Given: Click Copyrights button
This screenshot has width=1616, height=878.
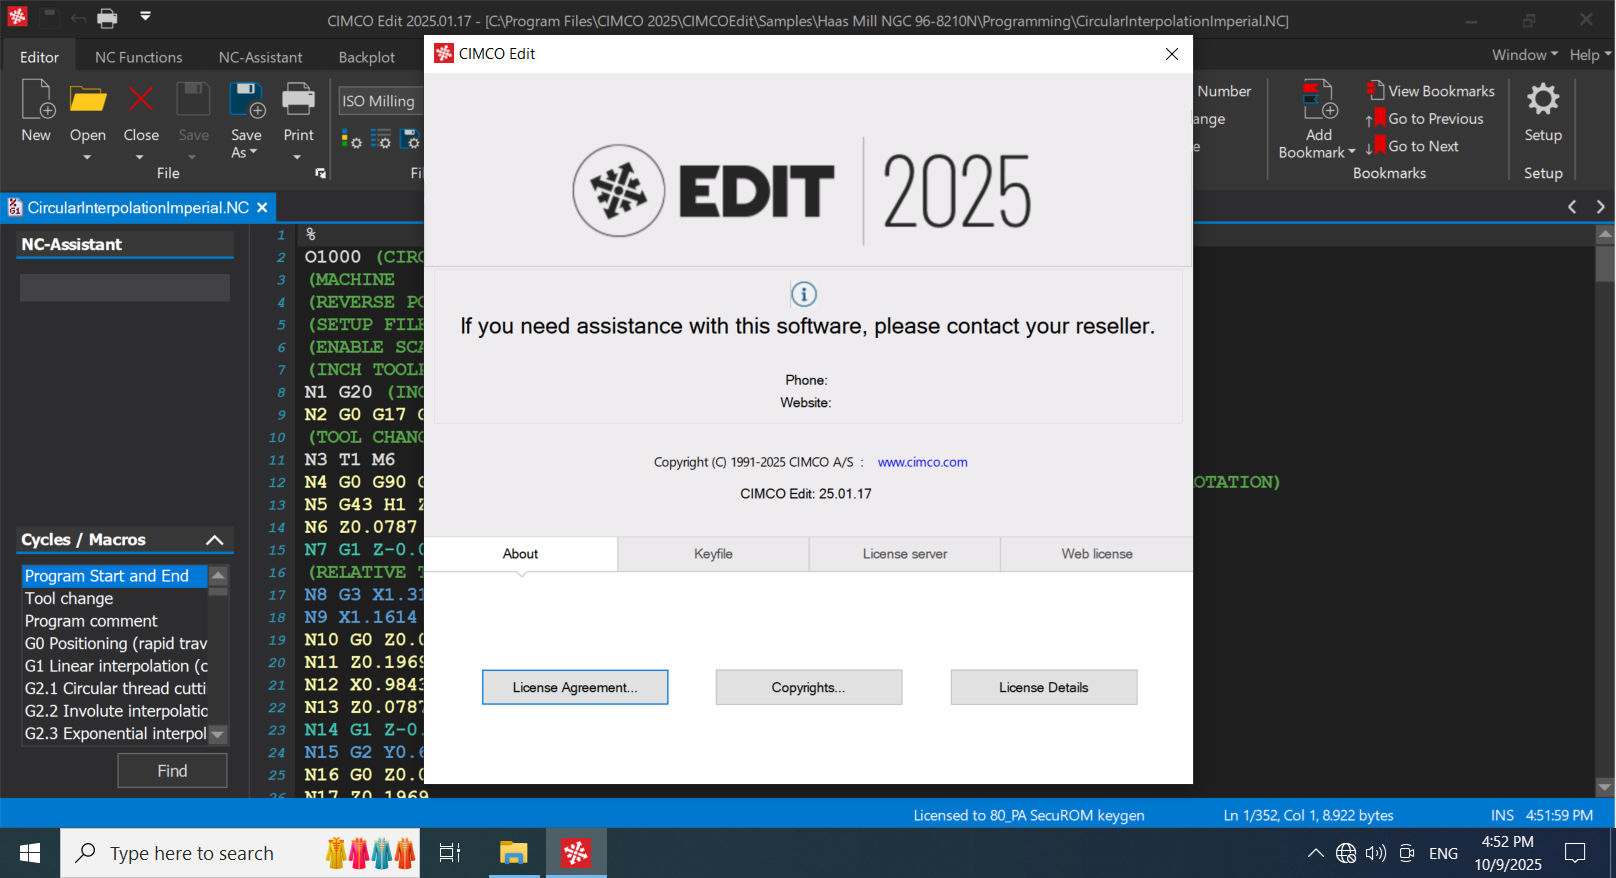Looking at the screenshot, I should (808, 687).
